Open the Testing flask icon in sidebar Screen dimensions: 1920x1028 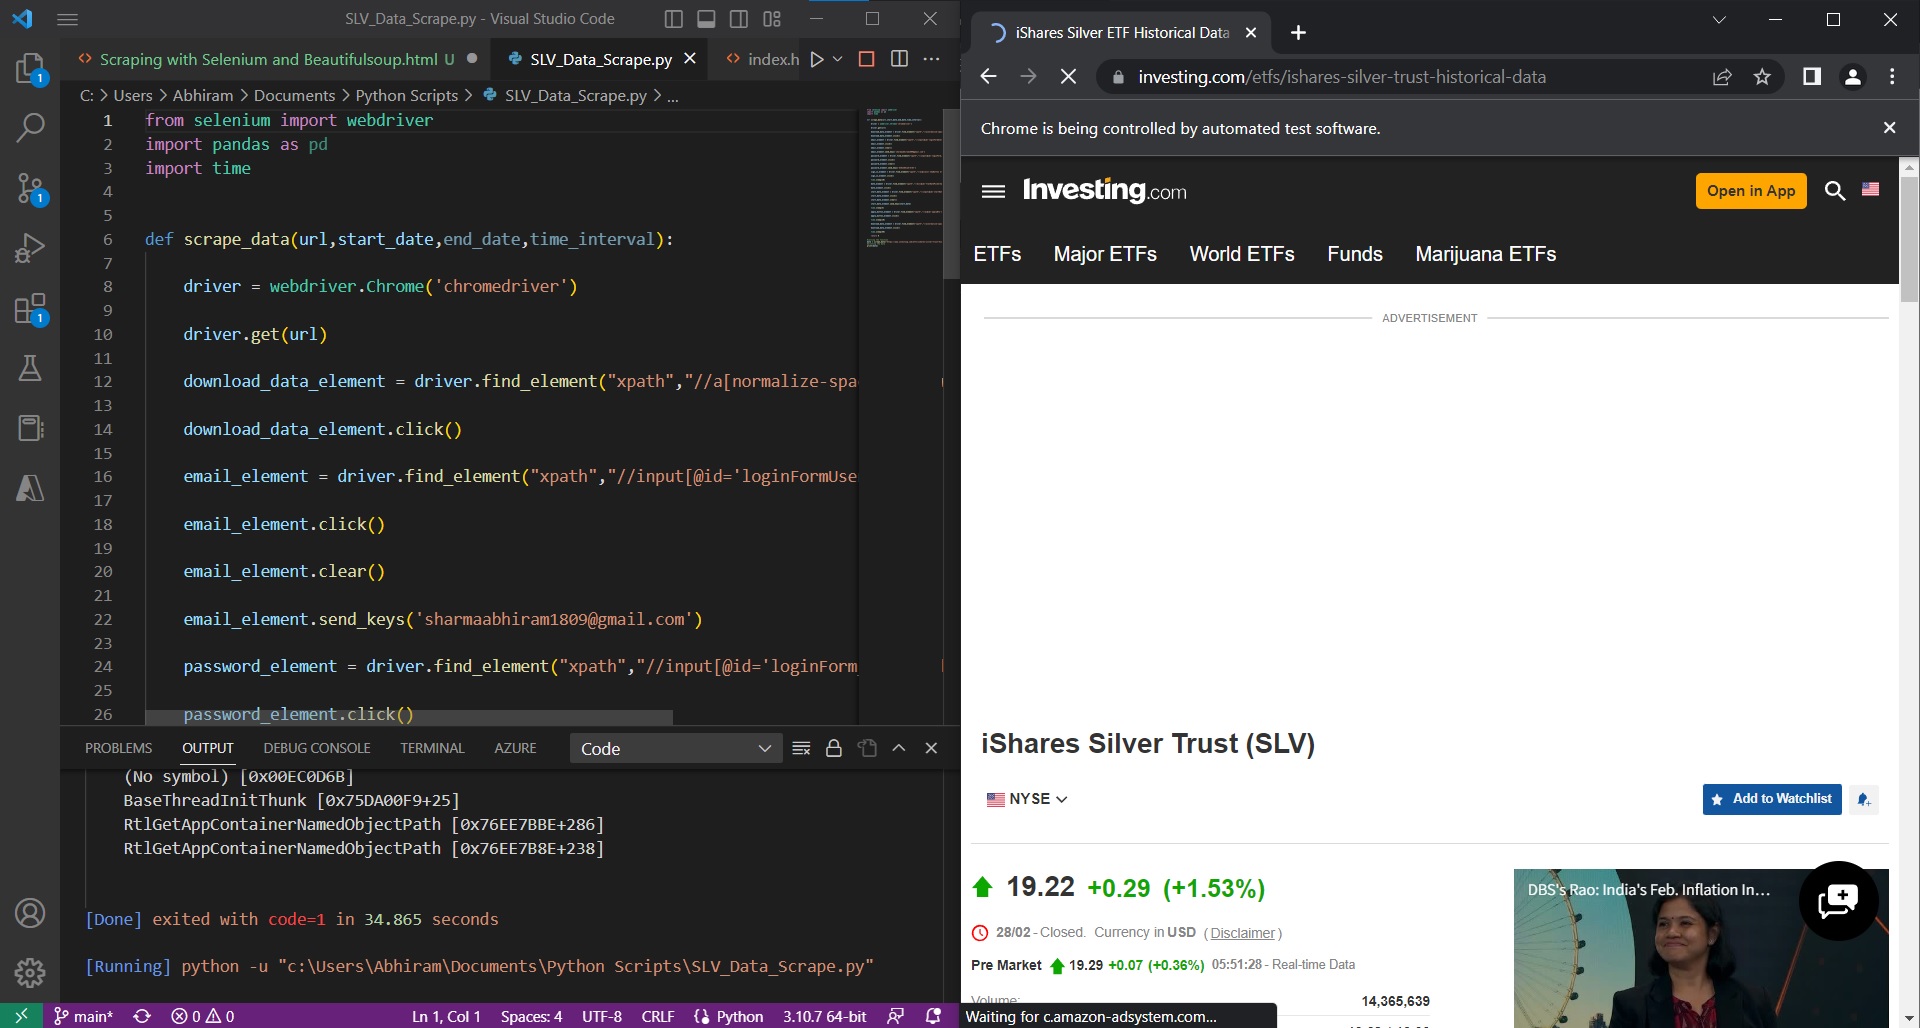pyautogui.click(x=30, y=368)
